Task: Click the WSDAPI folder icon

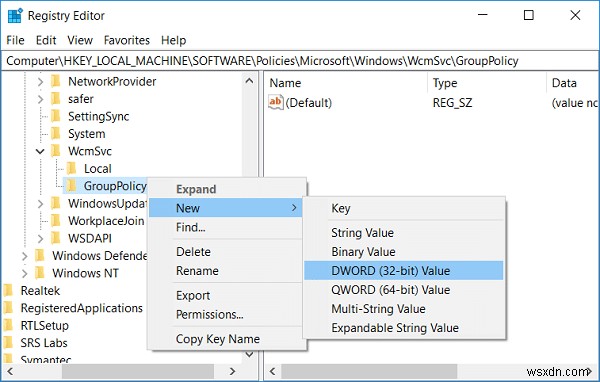Action: coord(56,238)
